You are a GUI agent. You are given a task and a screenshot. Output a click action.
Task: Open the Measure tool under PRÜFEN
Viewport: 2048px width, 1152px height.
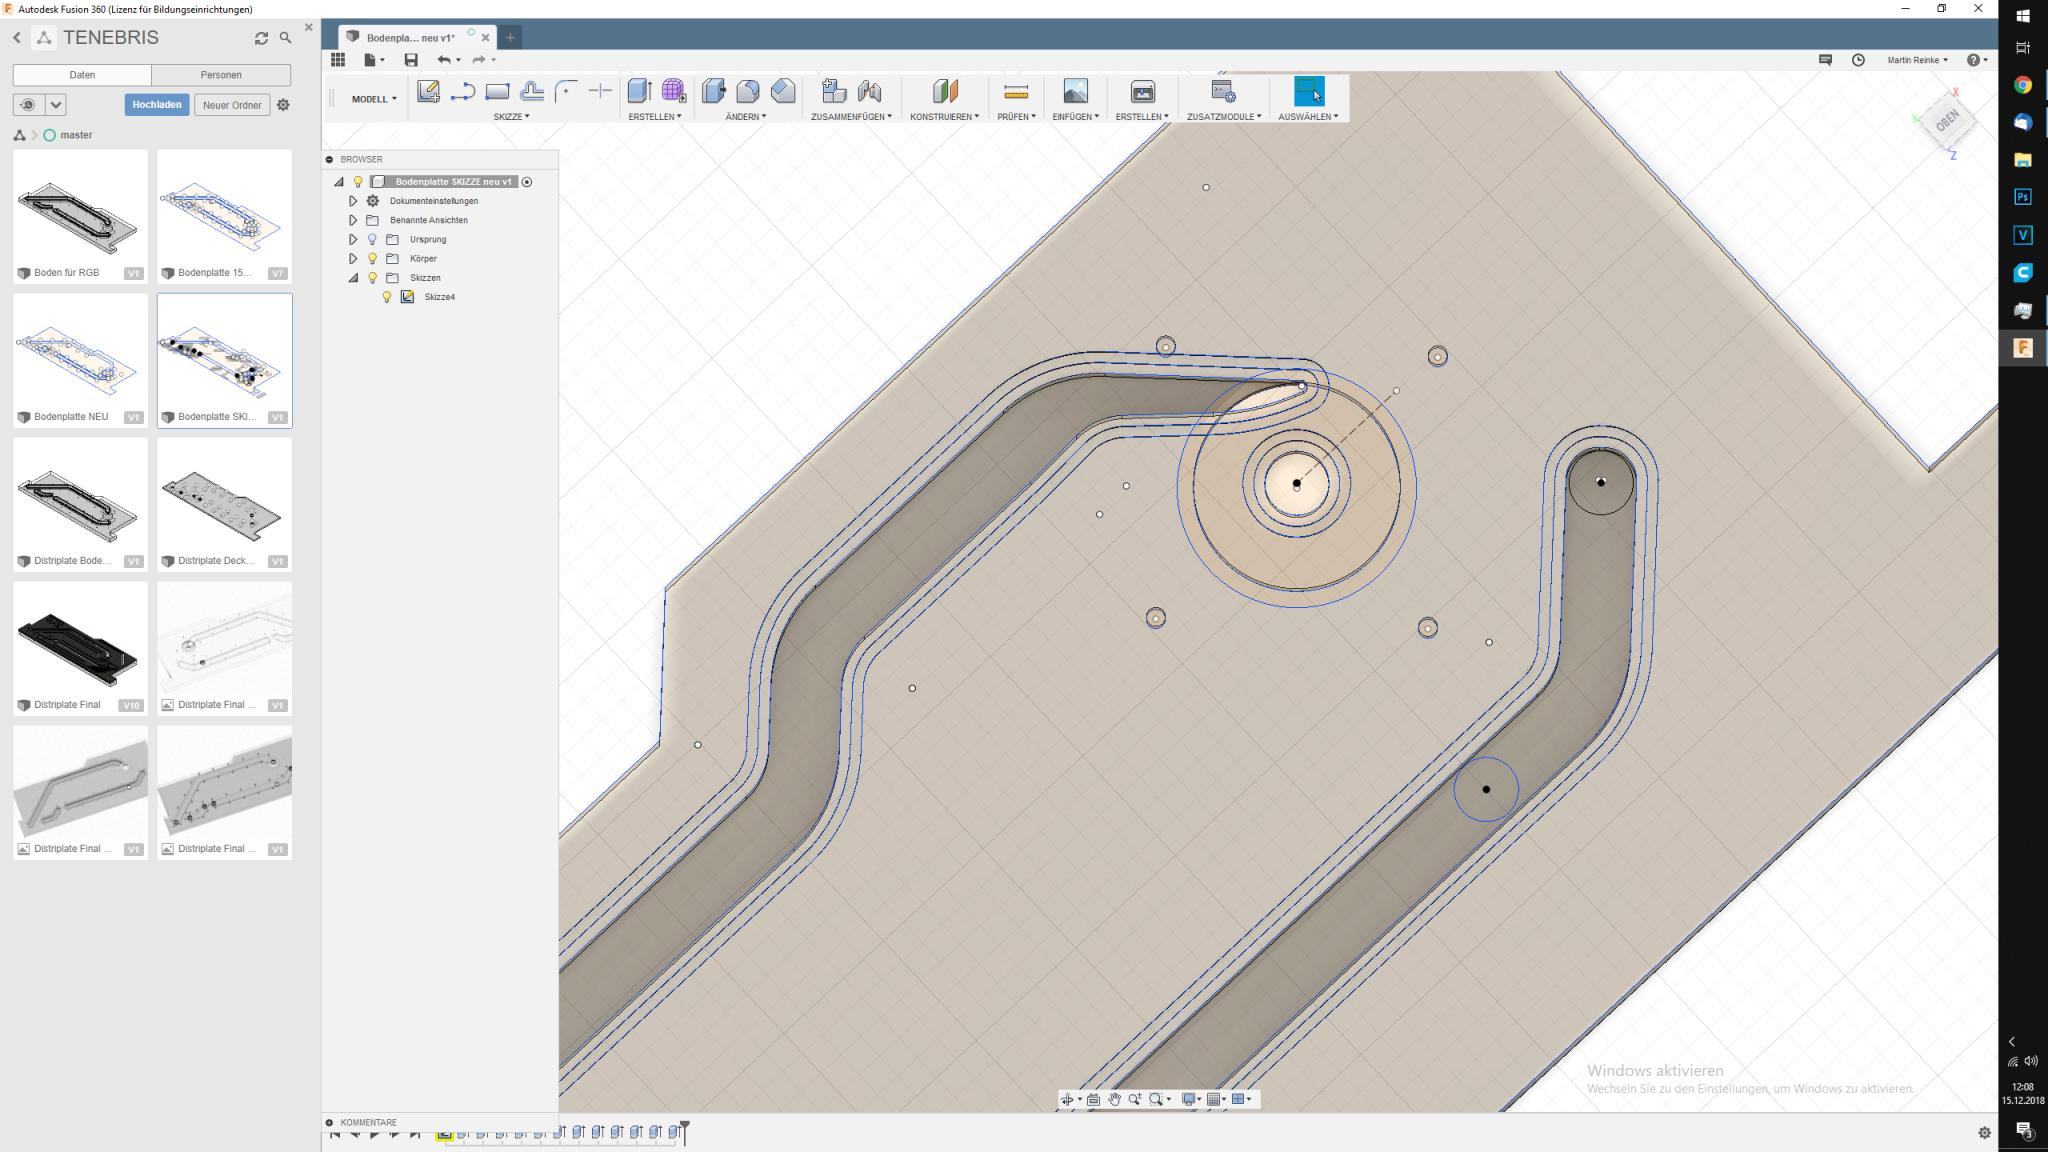1015,92
